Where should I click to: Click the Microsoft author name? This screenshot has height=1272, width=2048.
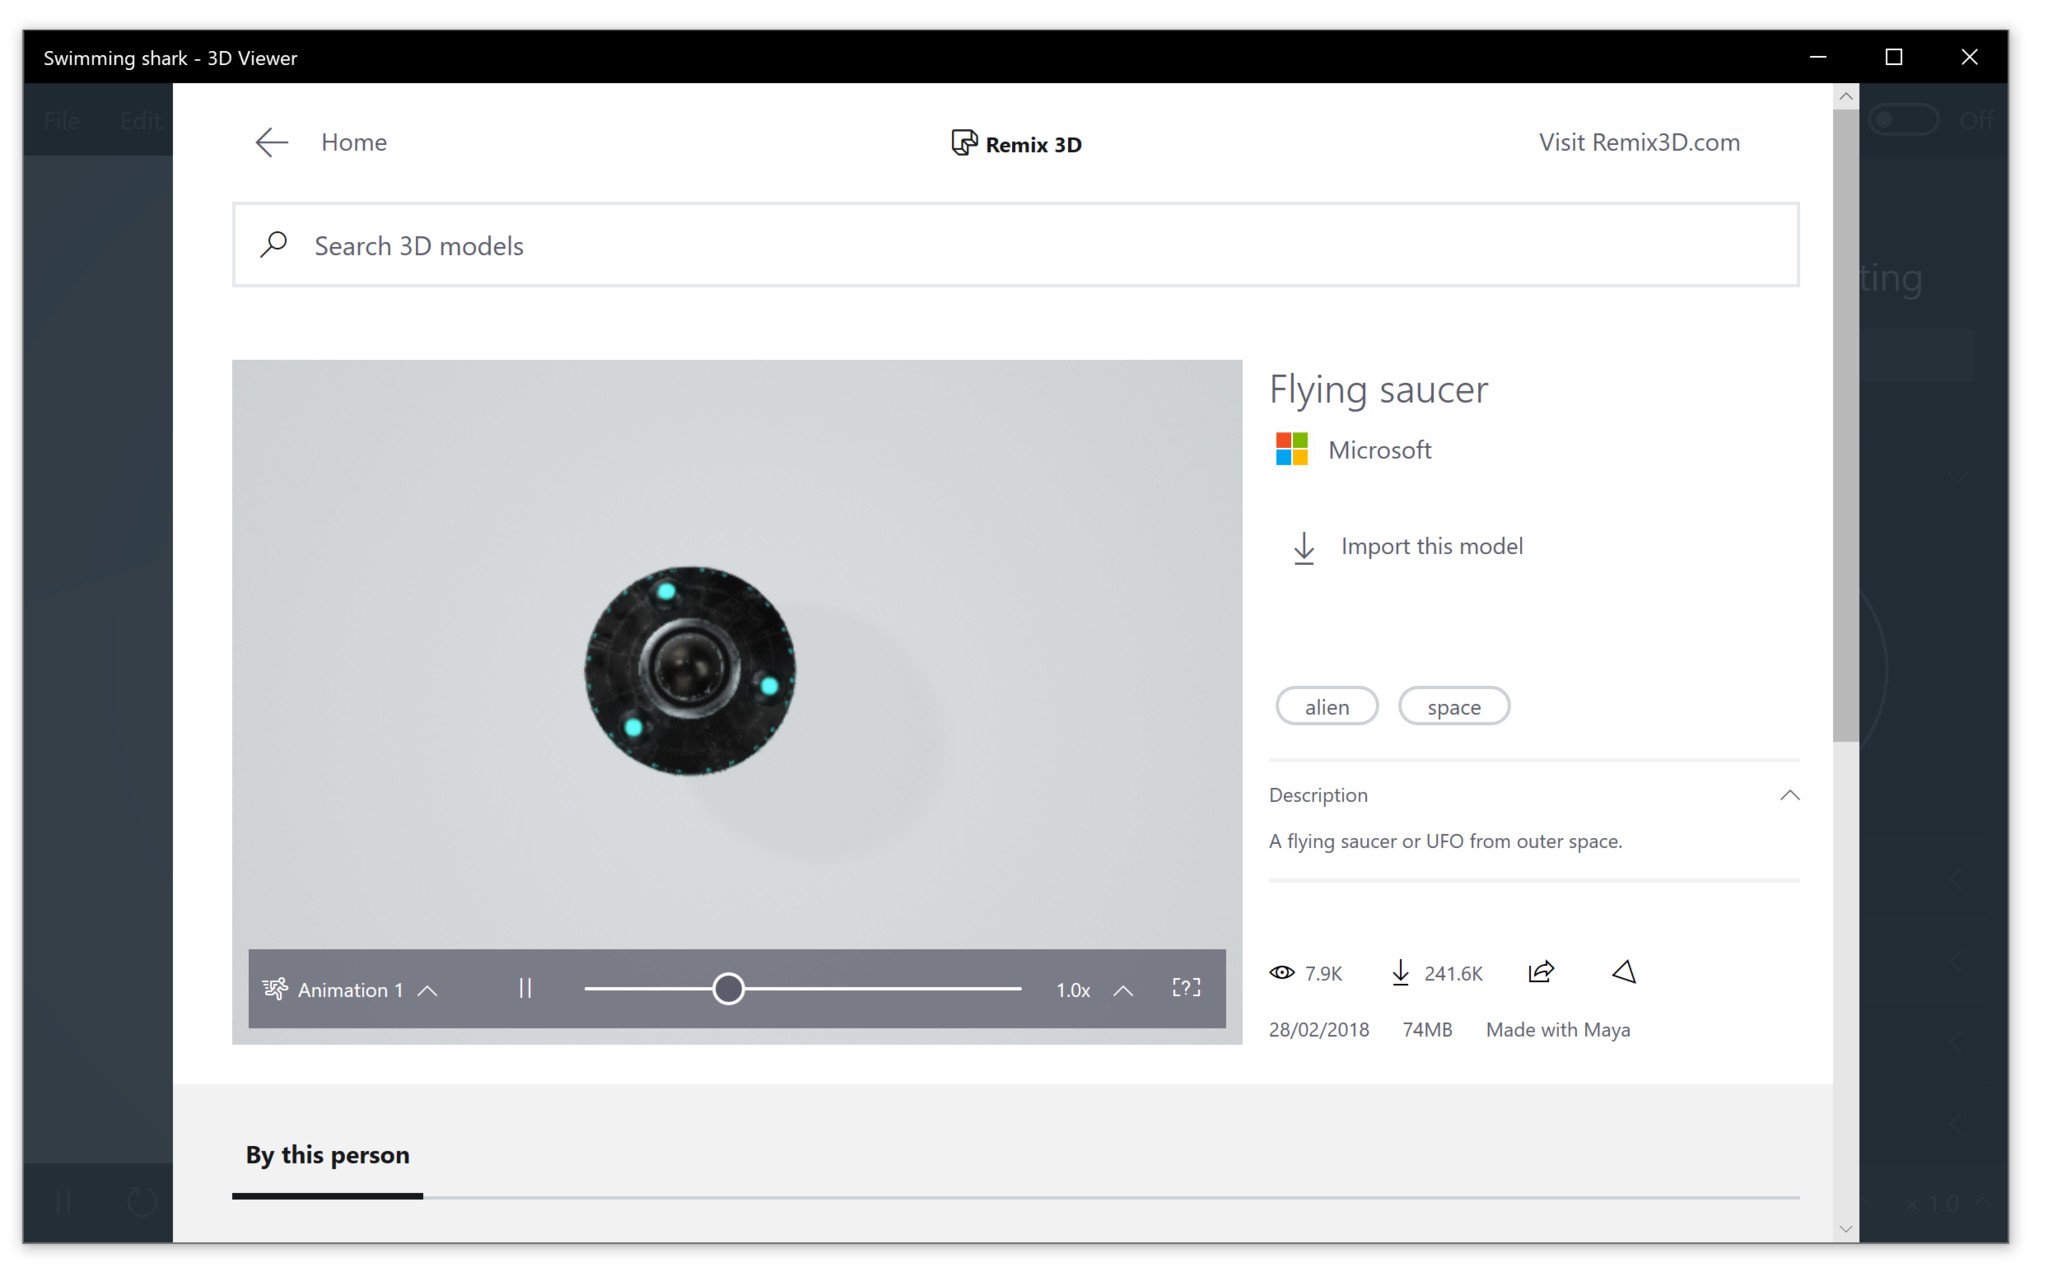pos(1379,450)
